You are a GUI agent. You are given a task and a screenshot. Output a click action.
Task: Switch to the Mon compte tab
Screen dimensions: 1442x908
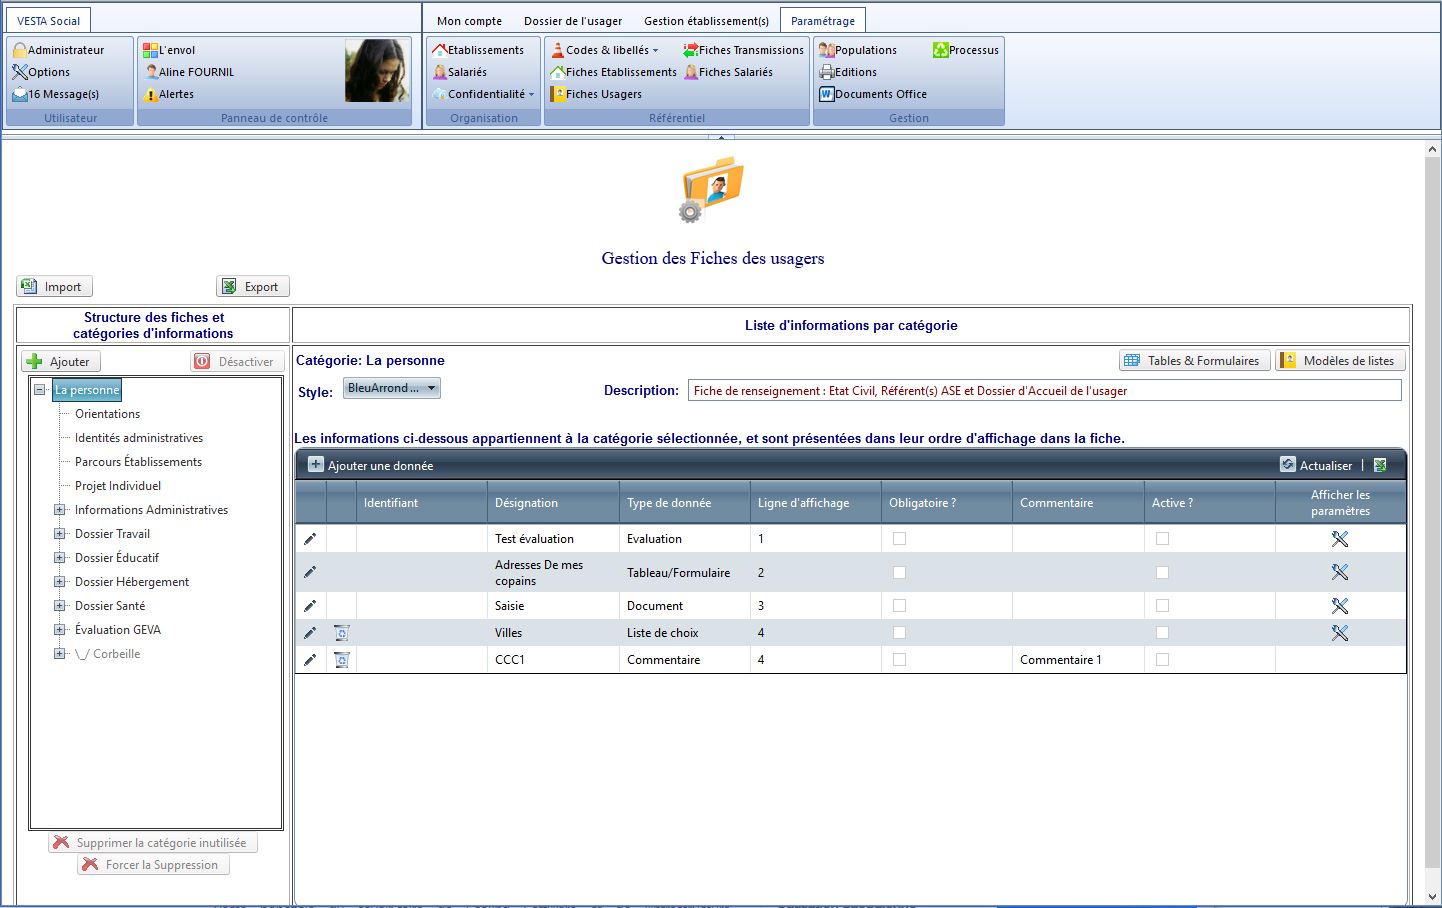click(469, 21)
